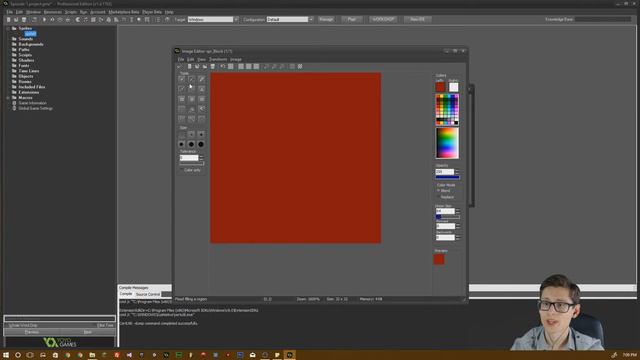Select the Eraser tool
640x360 pixels.
click(x=201, y=79)
